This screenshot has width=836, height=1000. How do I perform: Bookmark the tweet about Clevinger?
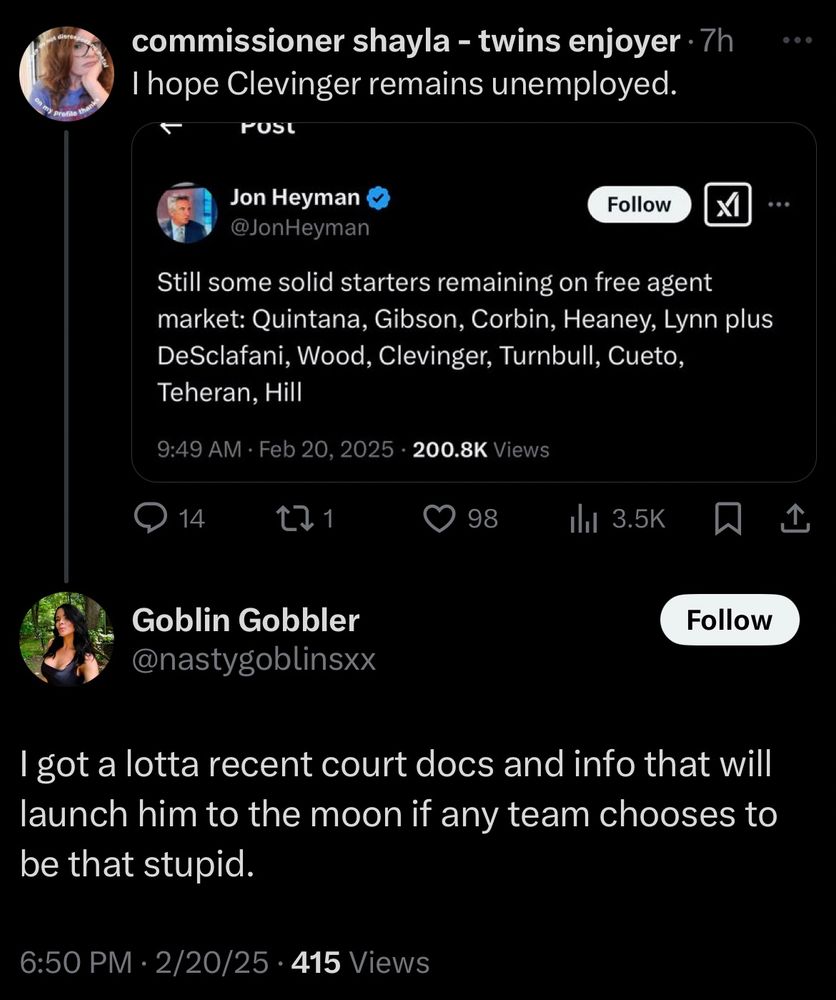[729, 517]
